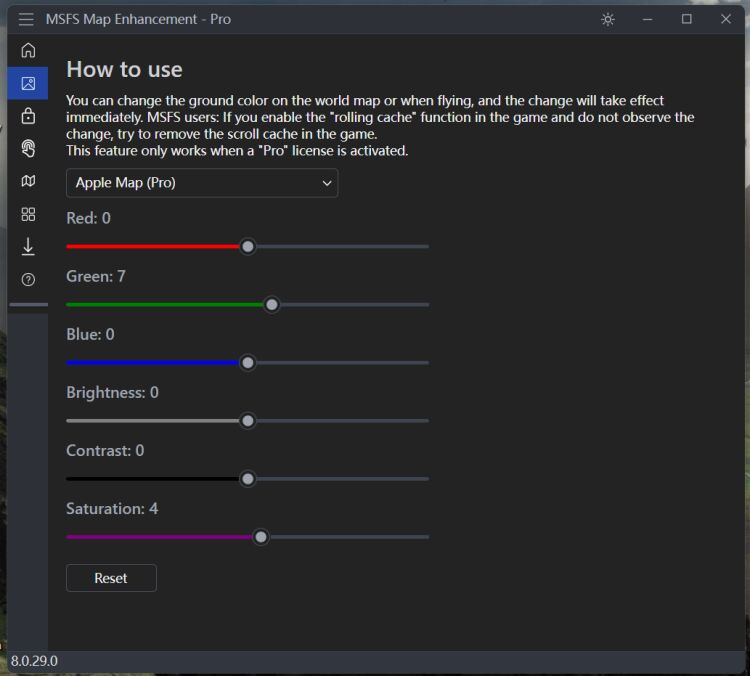The image size is (750, 676).
Task: Click the 'Contrast: 0' label
Action: click(x=105, y=451)
